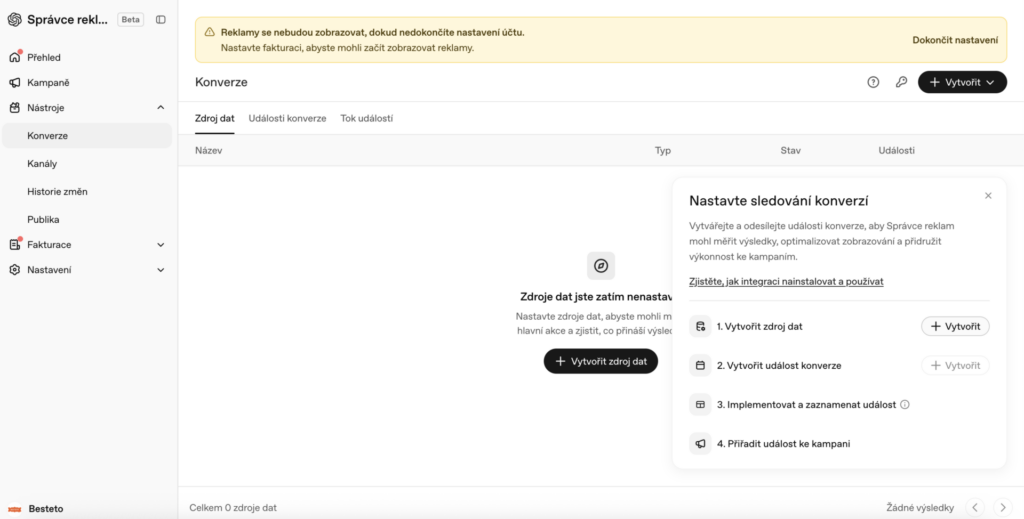Click the compass icon in the empty state
Screen dimensions: 1024x519
(x=601, y=266)
